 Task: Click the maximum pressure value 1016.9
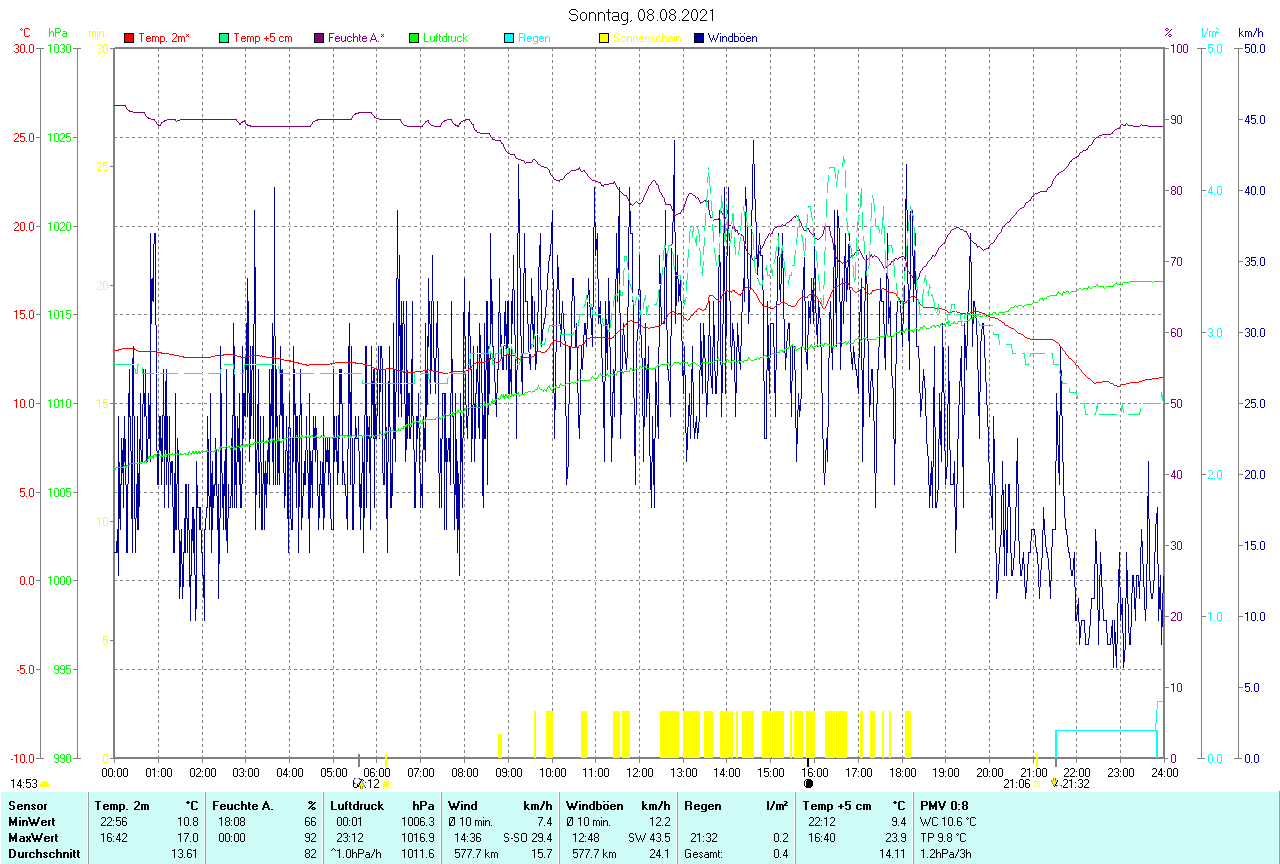418,838
